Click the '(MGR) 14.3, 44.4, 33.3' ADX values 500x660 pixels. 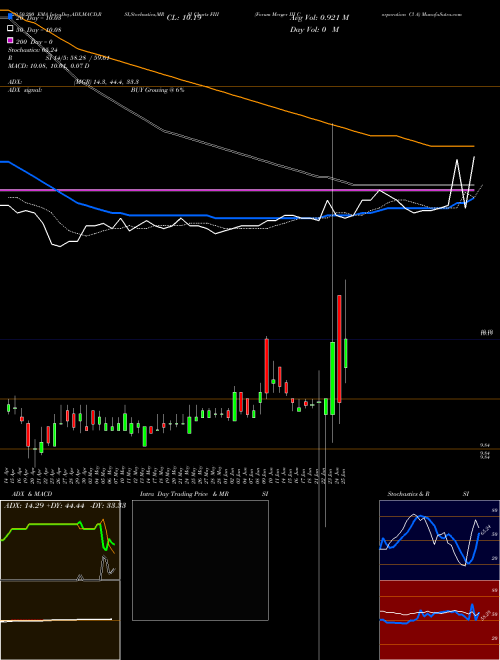pos(106,82)
